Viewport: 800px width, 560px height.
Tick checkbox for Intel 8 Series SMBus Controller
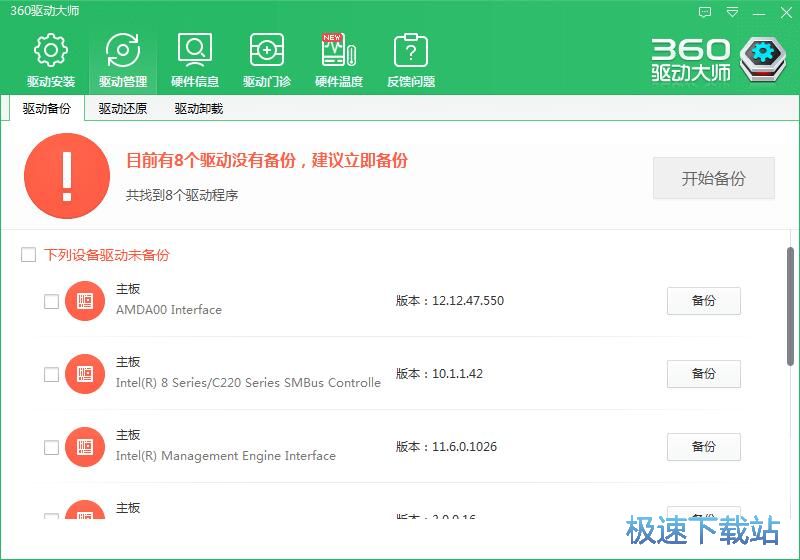click(51, 374)
